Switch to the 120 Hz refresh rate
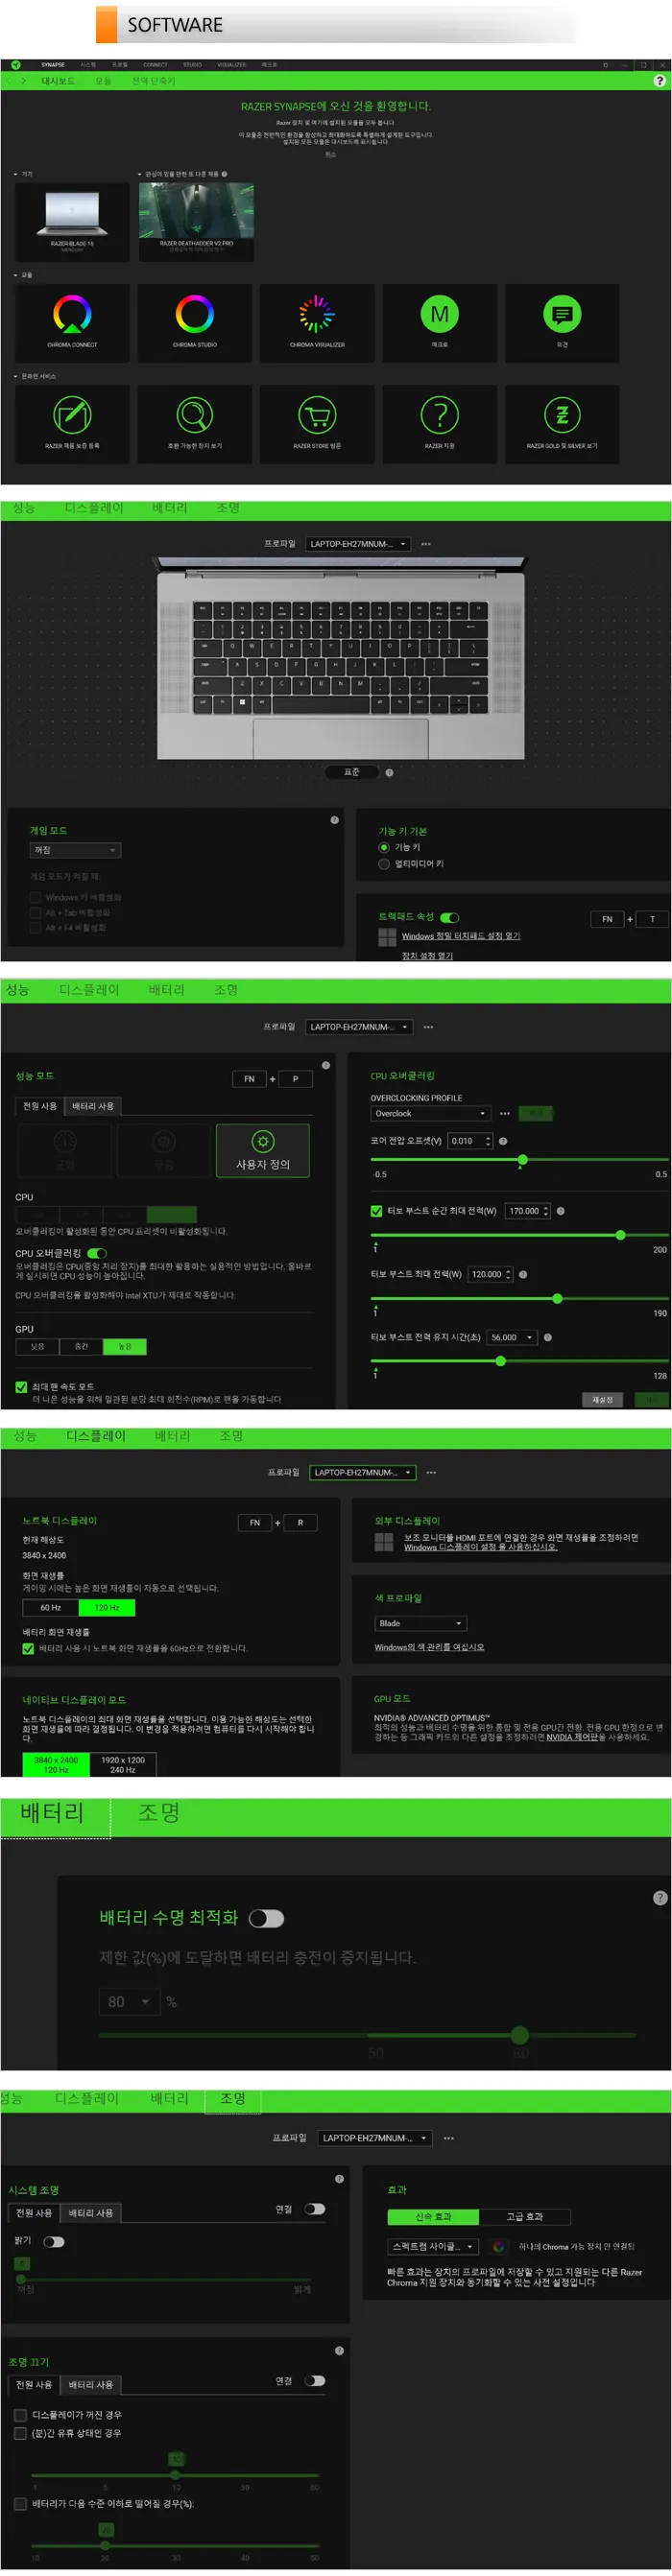 107,1608
